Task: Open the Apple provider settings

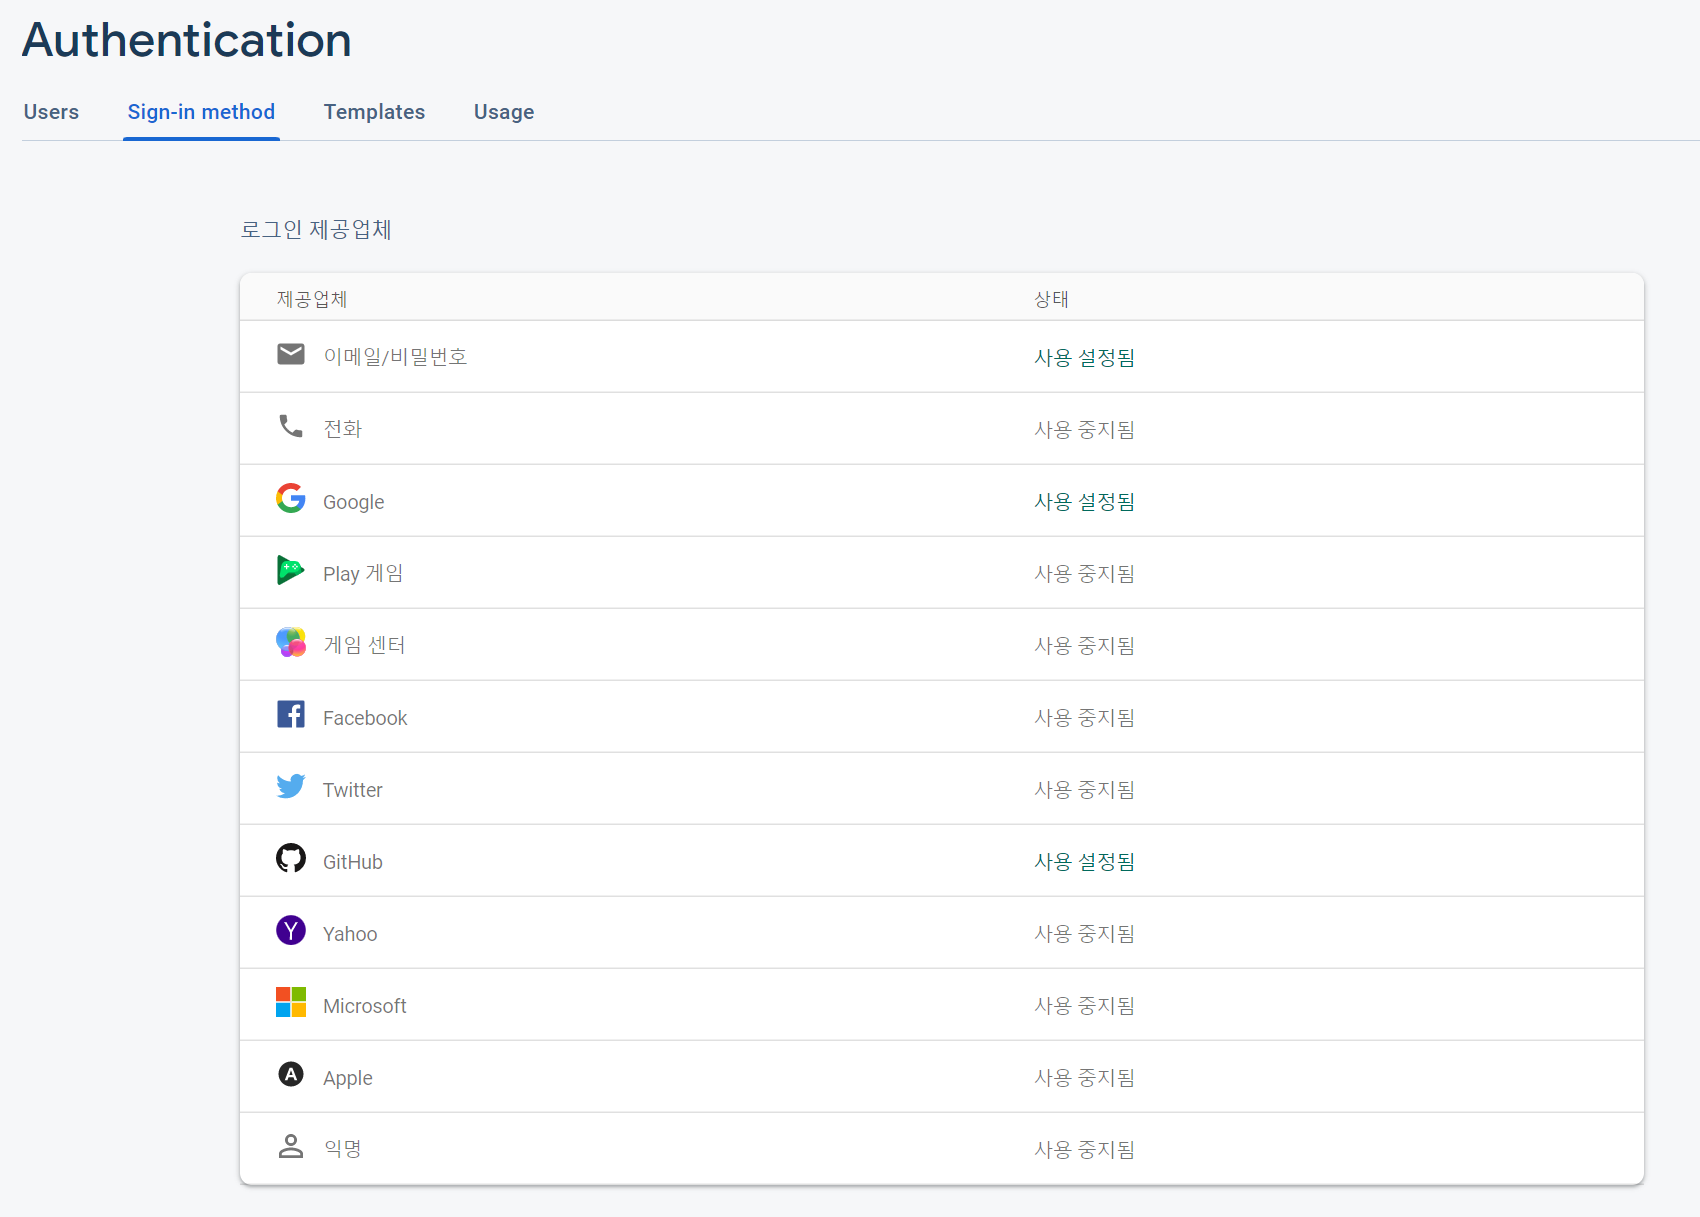Action: pyautogui.click(x=942, y=1077)
